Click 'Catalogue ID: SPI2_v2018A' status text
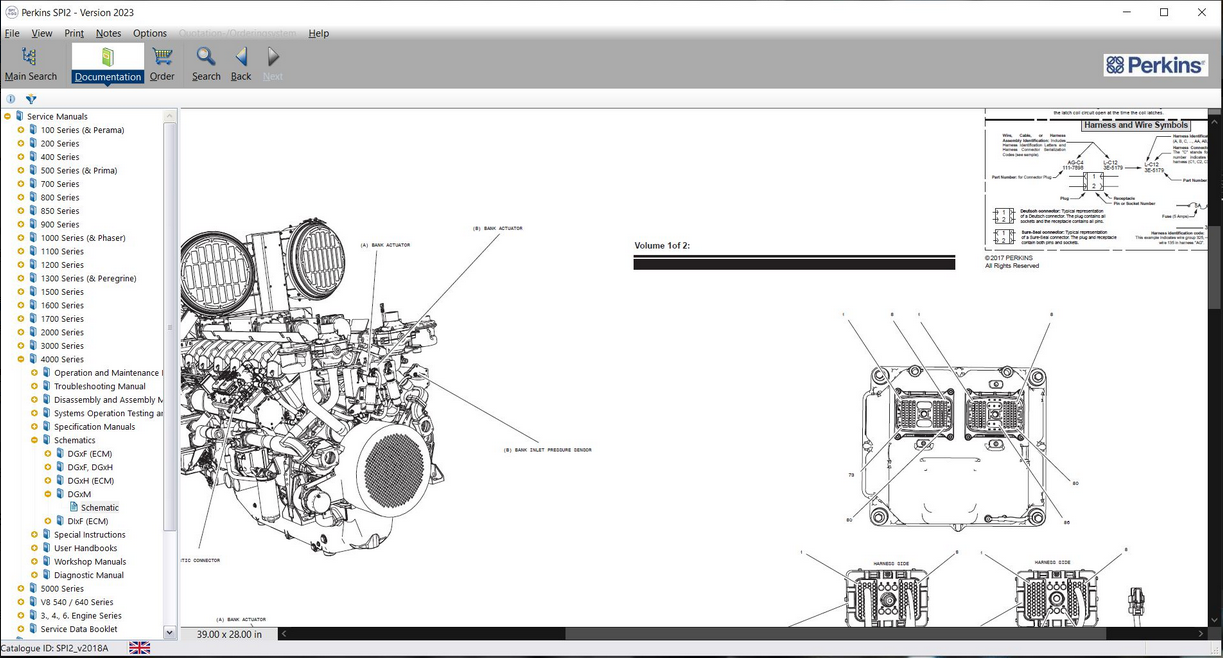 pyautogui.click(x=54, y=648)
